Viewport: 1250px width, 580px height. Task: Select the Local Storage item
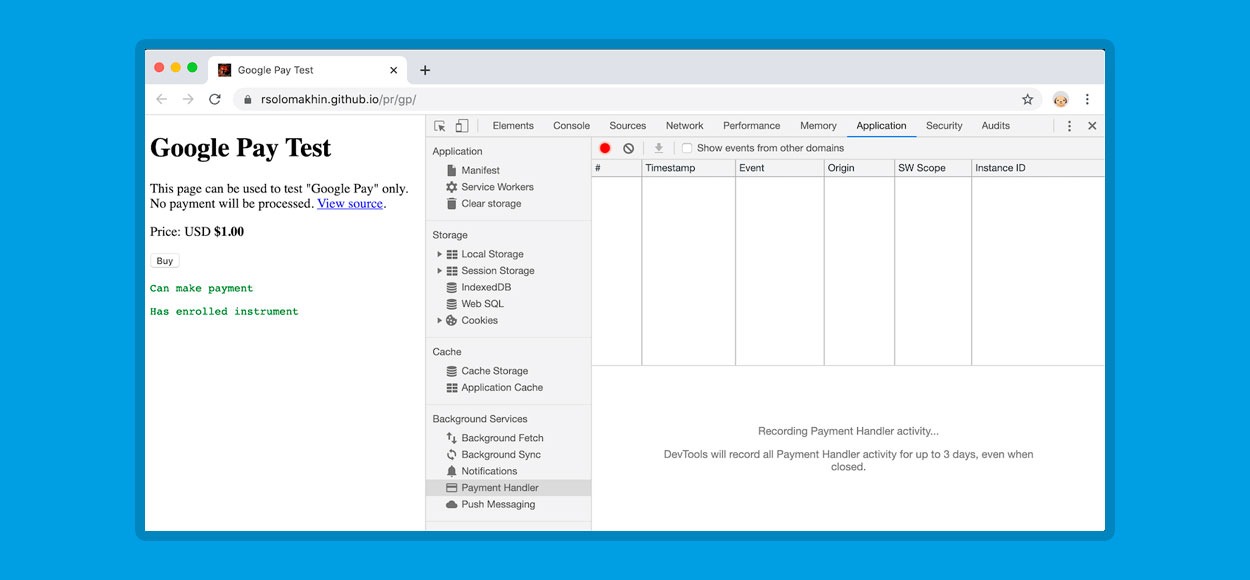[492, 254]
